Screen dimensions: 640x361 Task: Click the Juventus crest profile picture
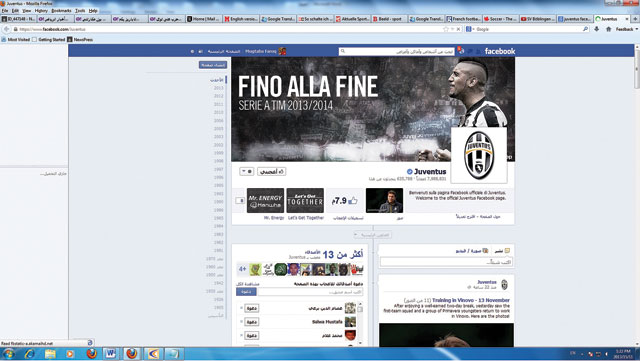tap(479, 155)
